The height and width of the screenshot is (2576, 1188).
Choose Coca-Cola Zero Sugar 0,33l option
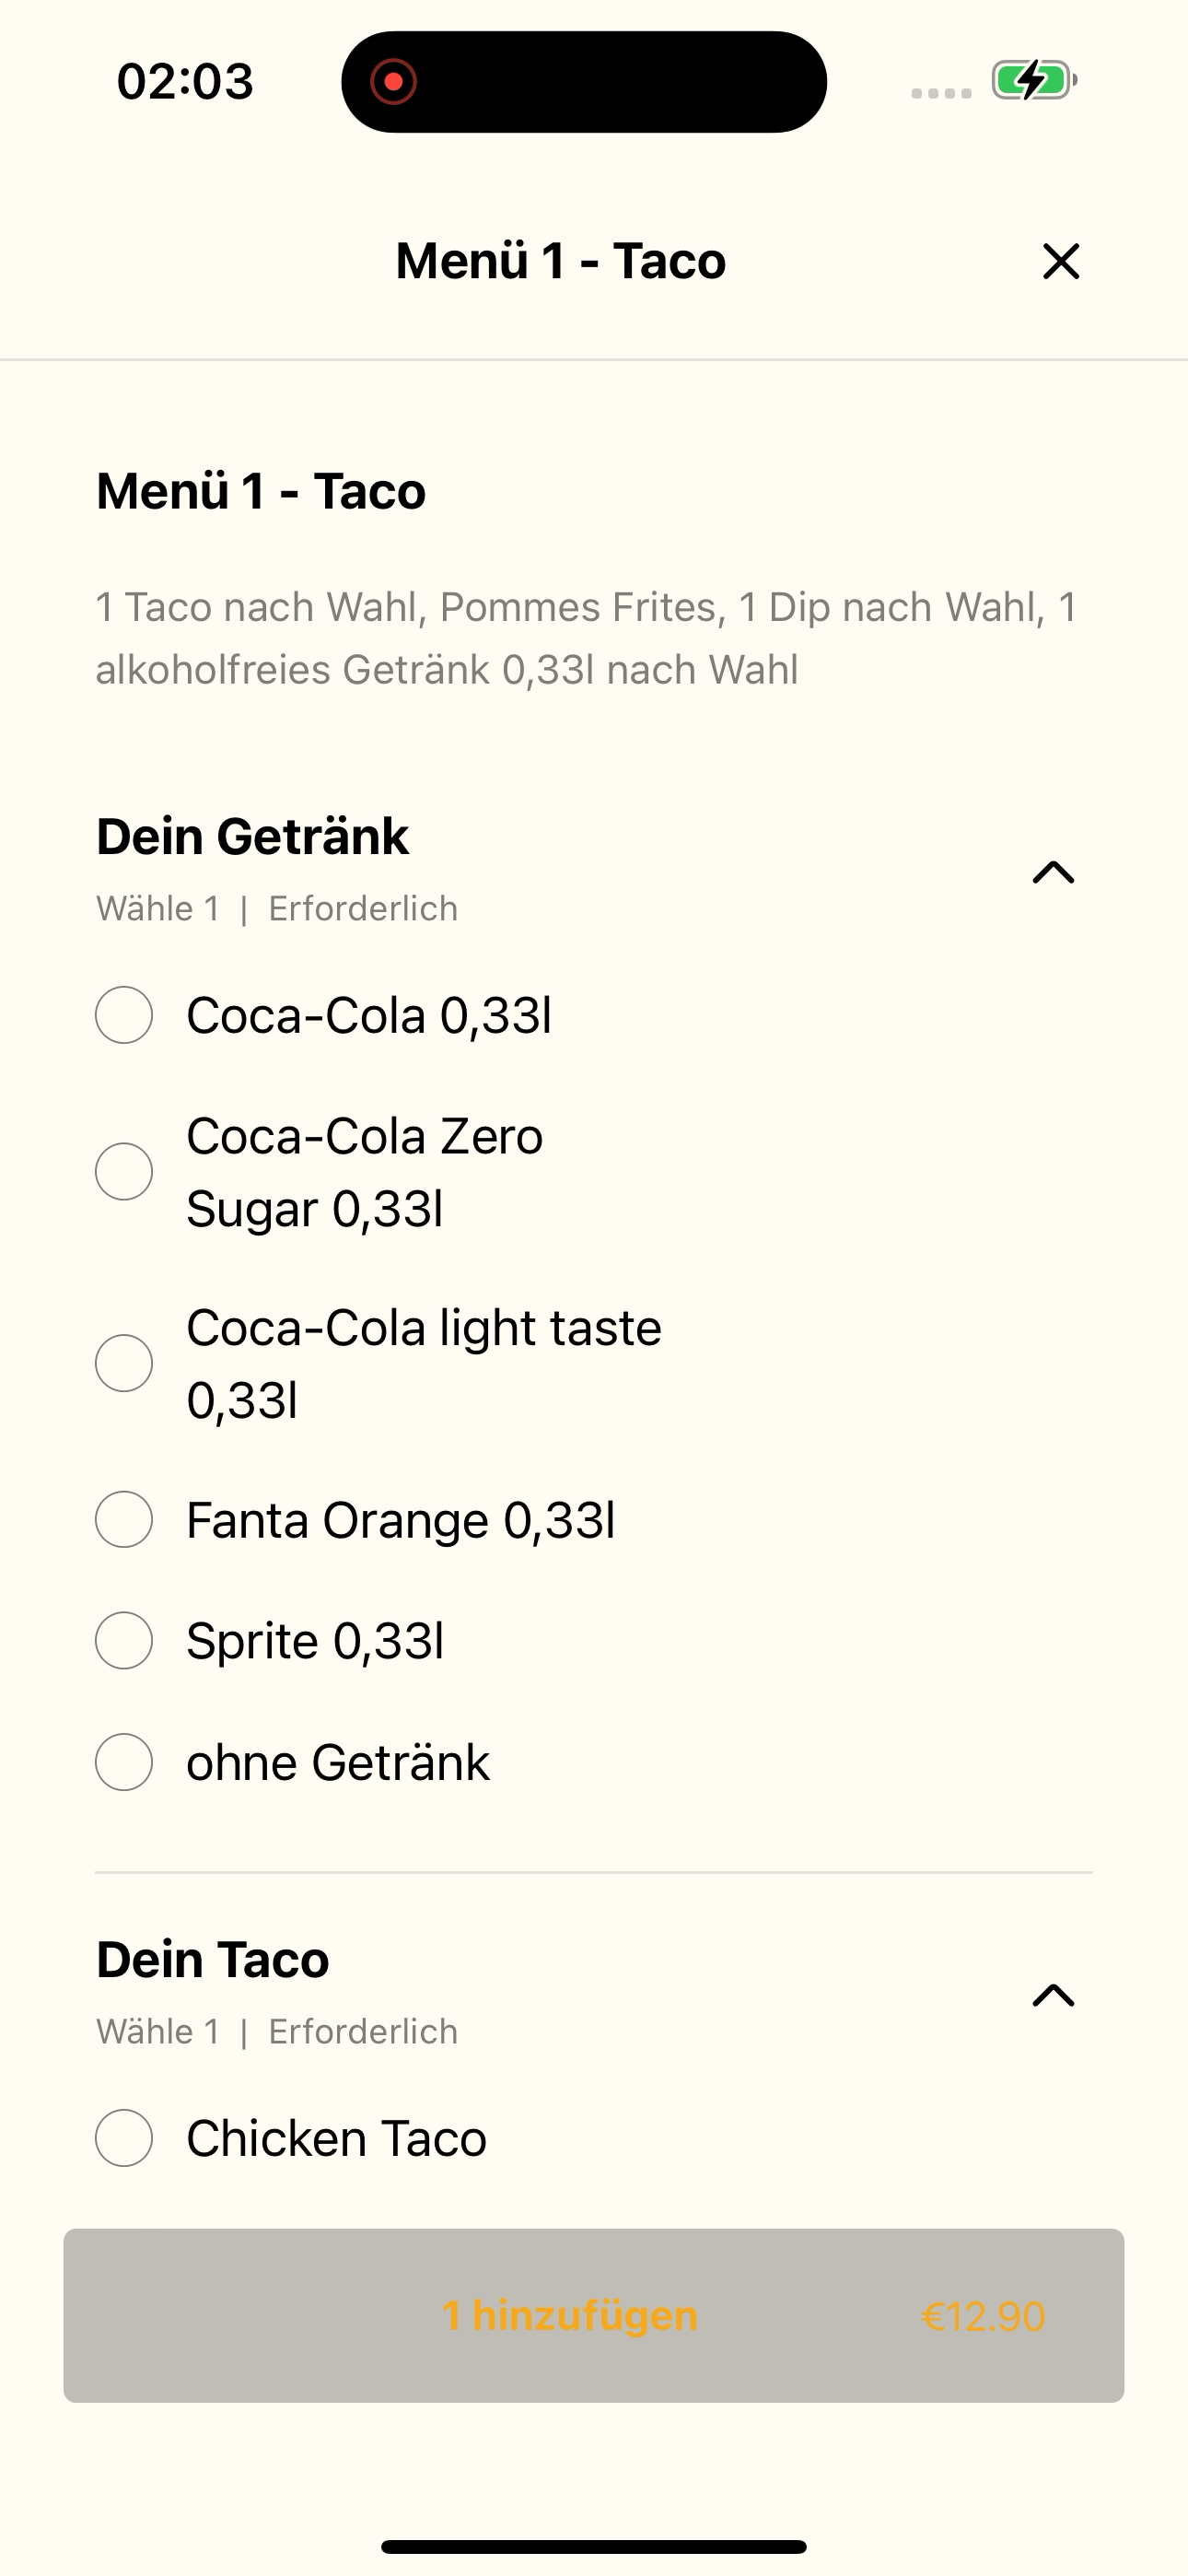(124, 1171)
